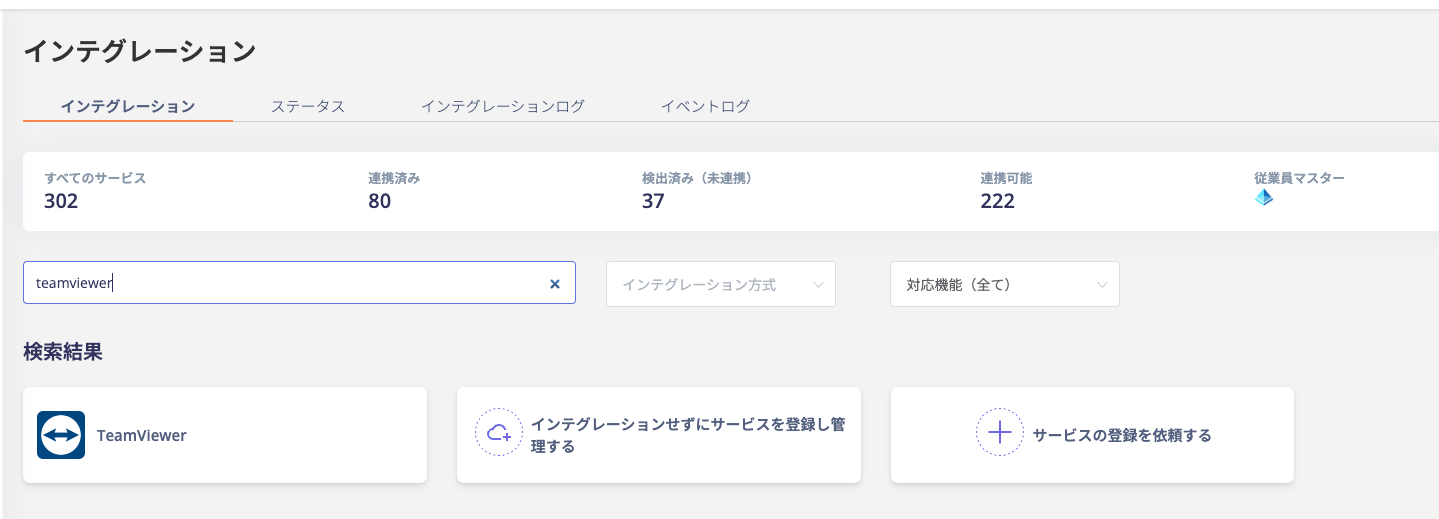Click the 検索結果 heading
The width and height of the screenshot is (1439, 519).
coord(63,352)
